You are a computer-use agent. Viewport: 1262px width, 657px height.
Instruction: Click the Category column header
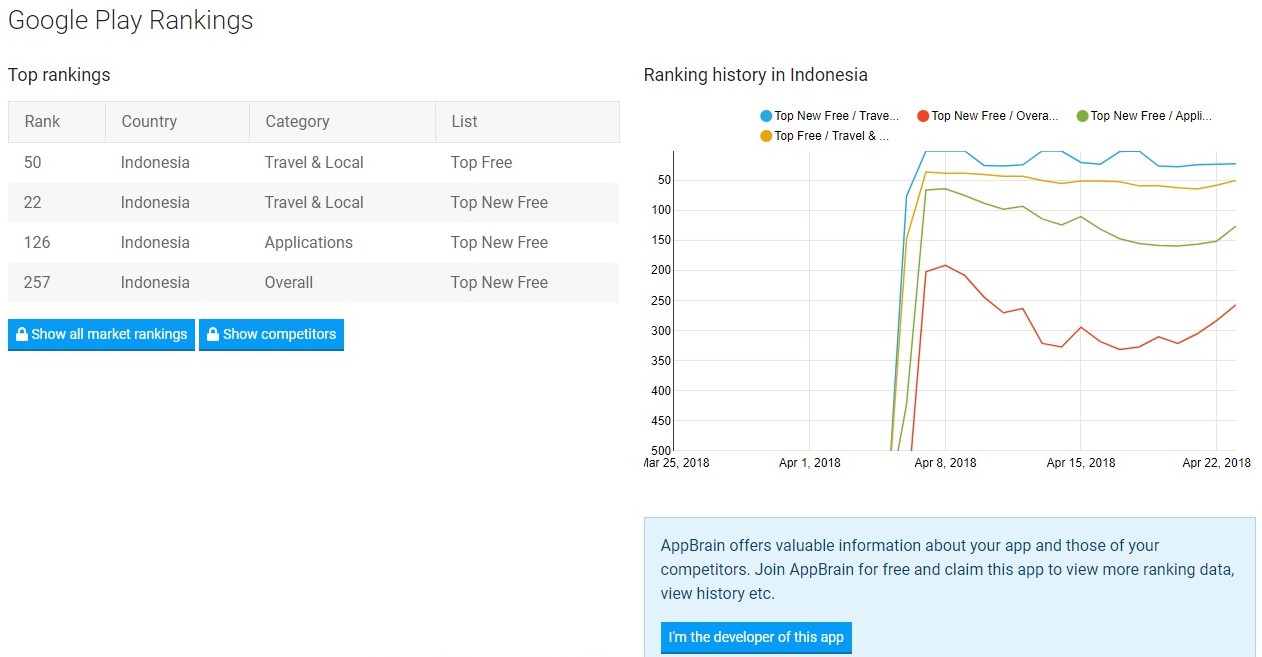[297, 122]
